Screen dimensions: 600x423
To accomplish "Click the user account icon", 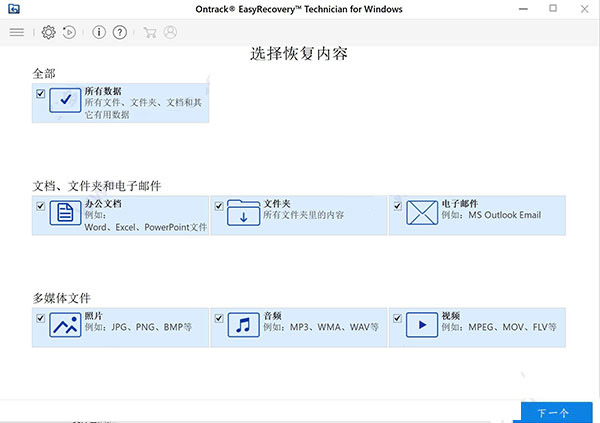I will pyautogui.click(x=170, y=32).
